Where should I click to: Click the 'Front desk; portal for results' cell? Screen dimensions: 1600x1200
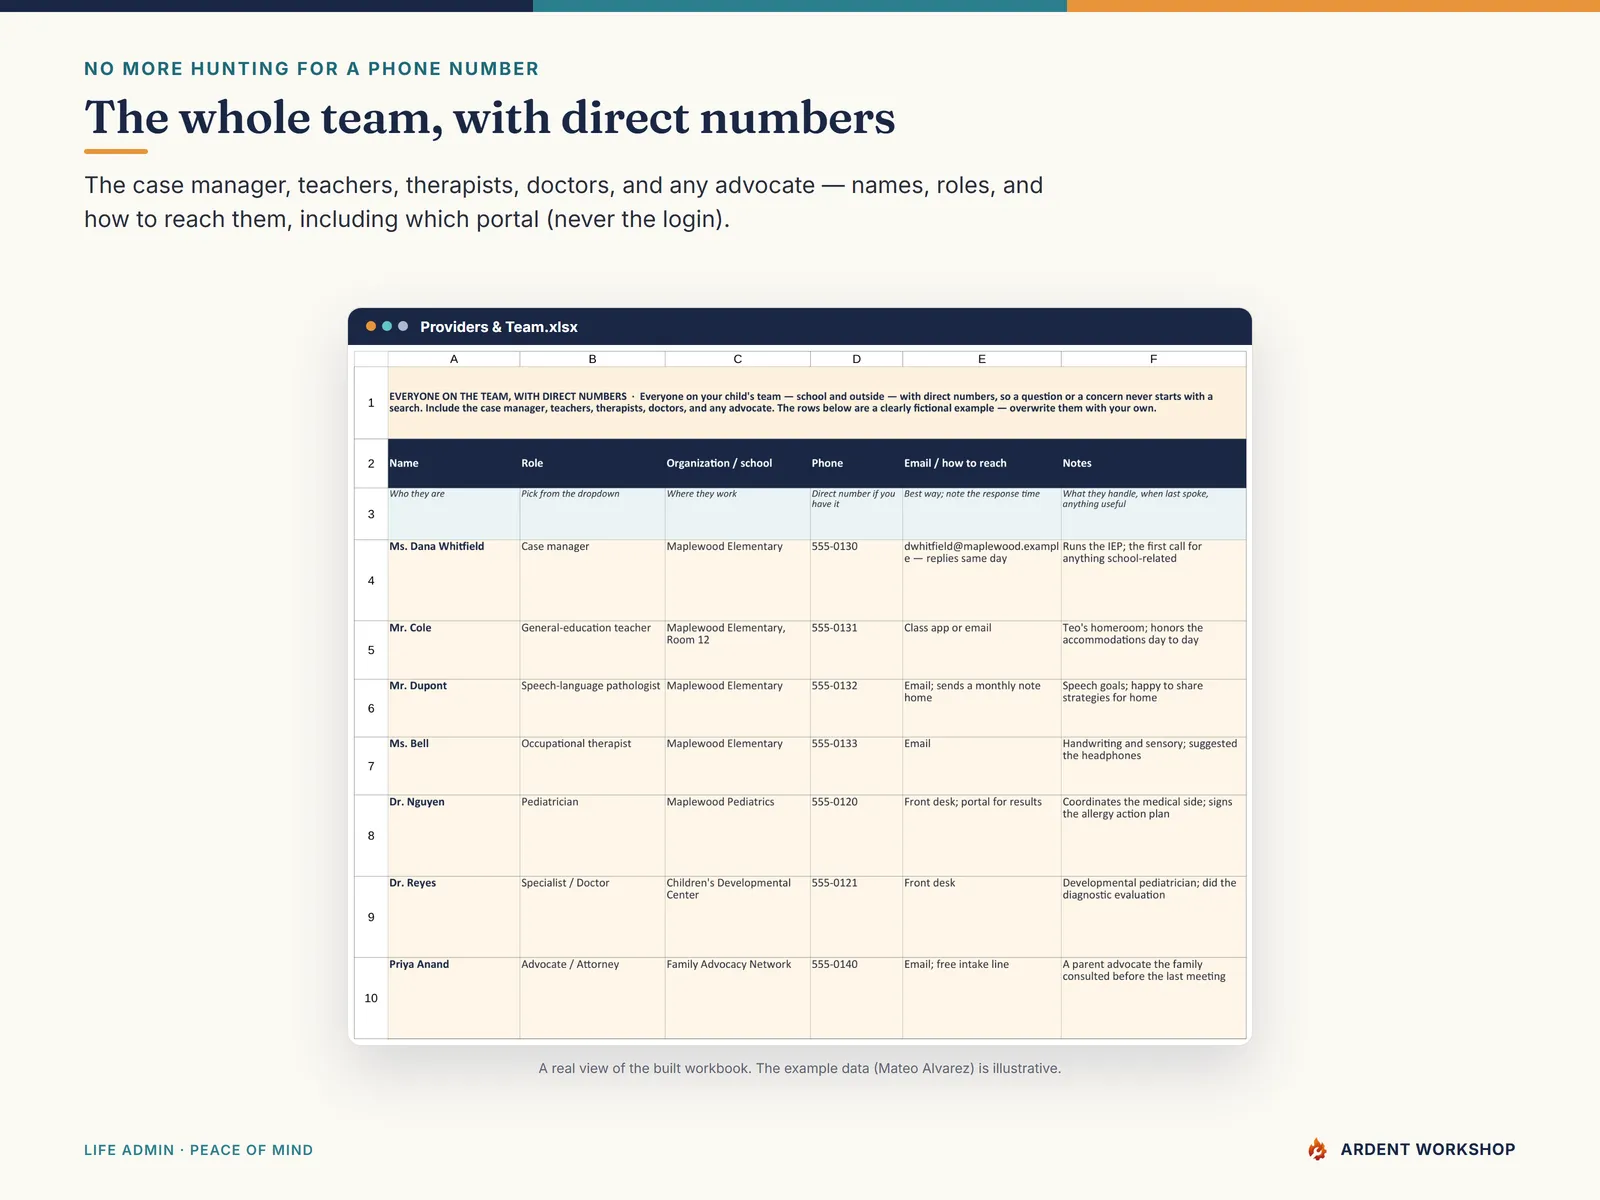point(982,836)
